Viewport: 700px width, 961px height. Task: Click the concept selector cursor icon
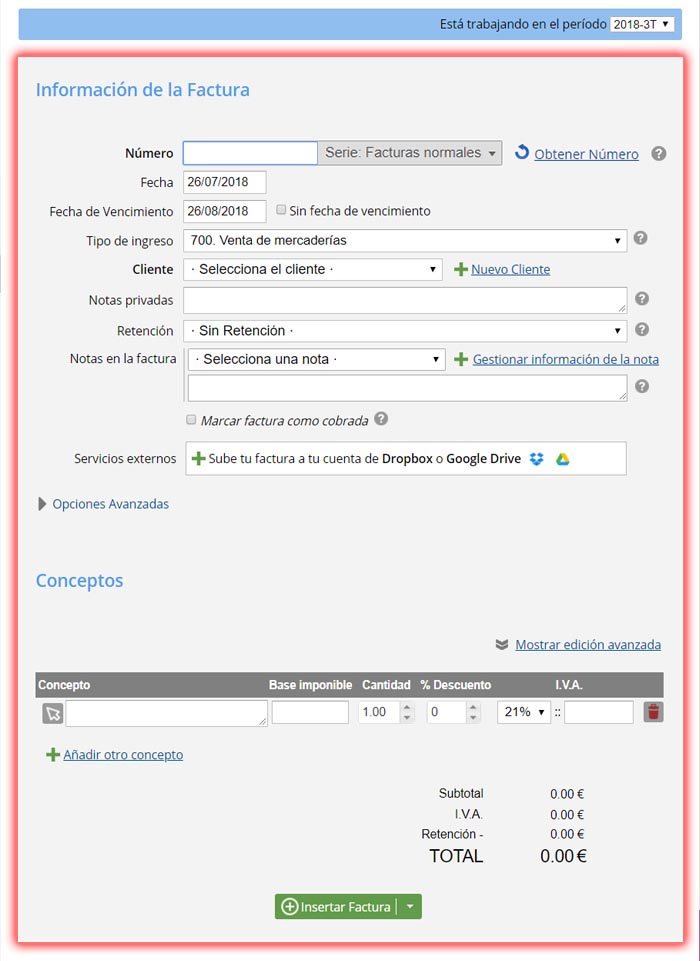click(x=52, y=713)
